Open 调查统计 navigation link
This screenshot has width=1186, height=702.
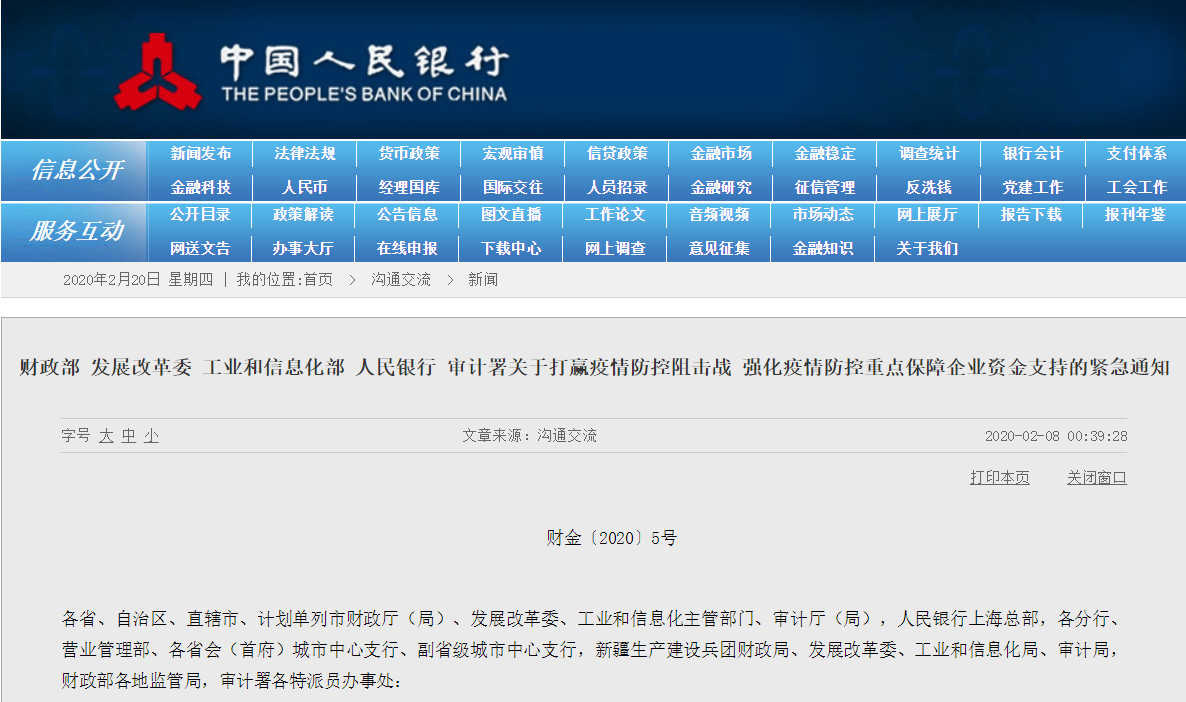pyautogui.click(x=928, y=154)
